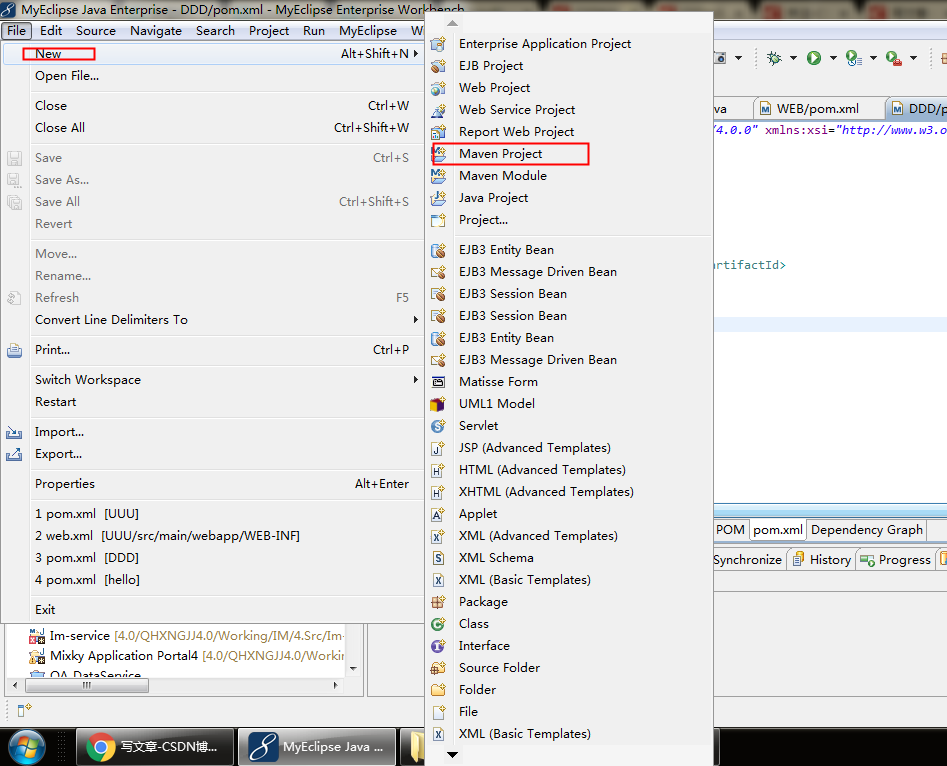Screen dimensions: 947x766
Task: Click the Import menu icon
Action: click(14, 433)
